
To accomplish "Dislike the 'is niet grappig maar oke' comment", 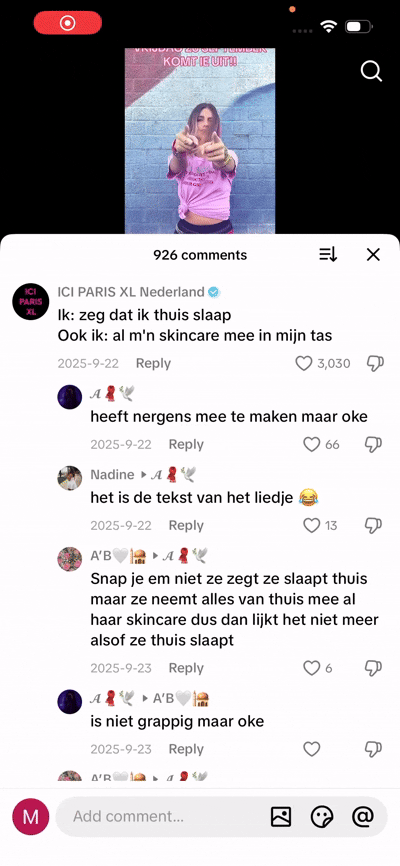I will 373,749.
